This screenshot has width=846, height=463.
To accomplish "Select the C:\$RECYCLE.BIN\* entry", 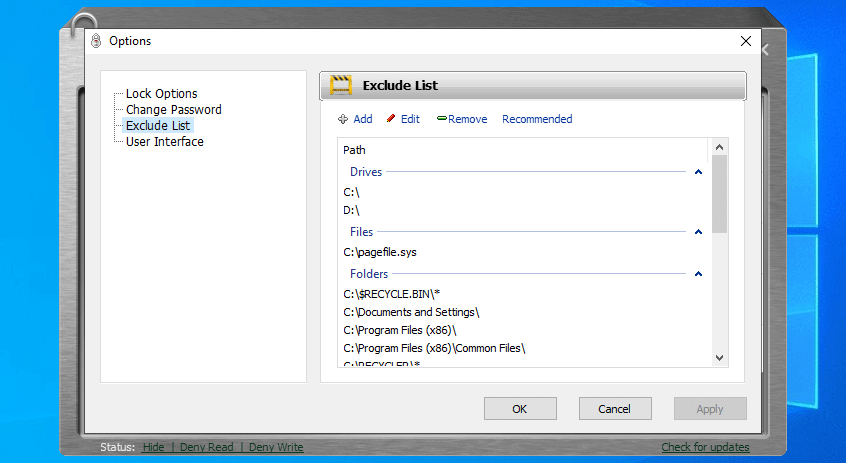I will [x=392, y=294].
